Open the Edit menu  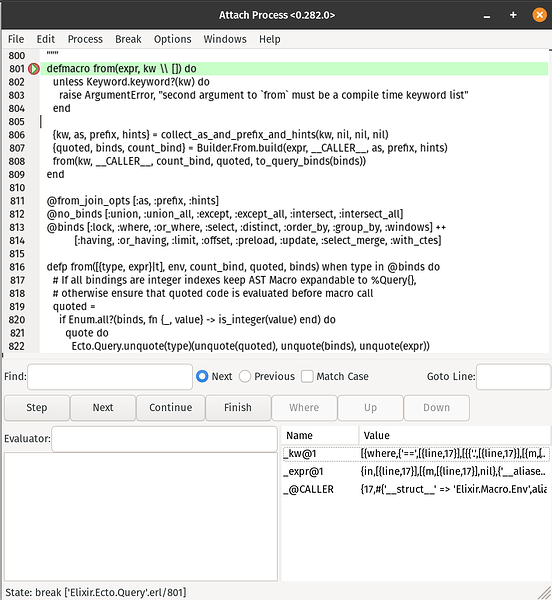coord(46,39)
